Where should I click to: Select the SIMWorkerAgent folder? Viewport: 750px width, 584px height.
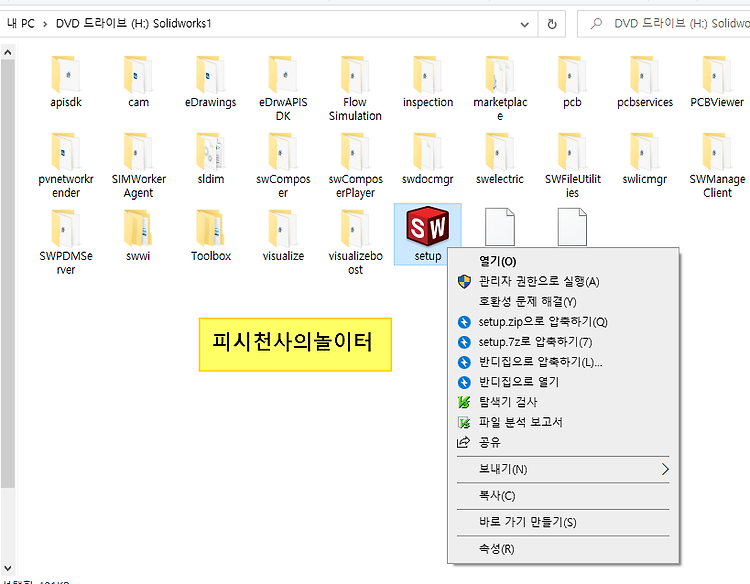pos(138,165)
